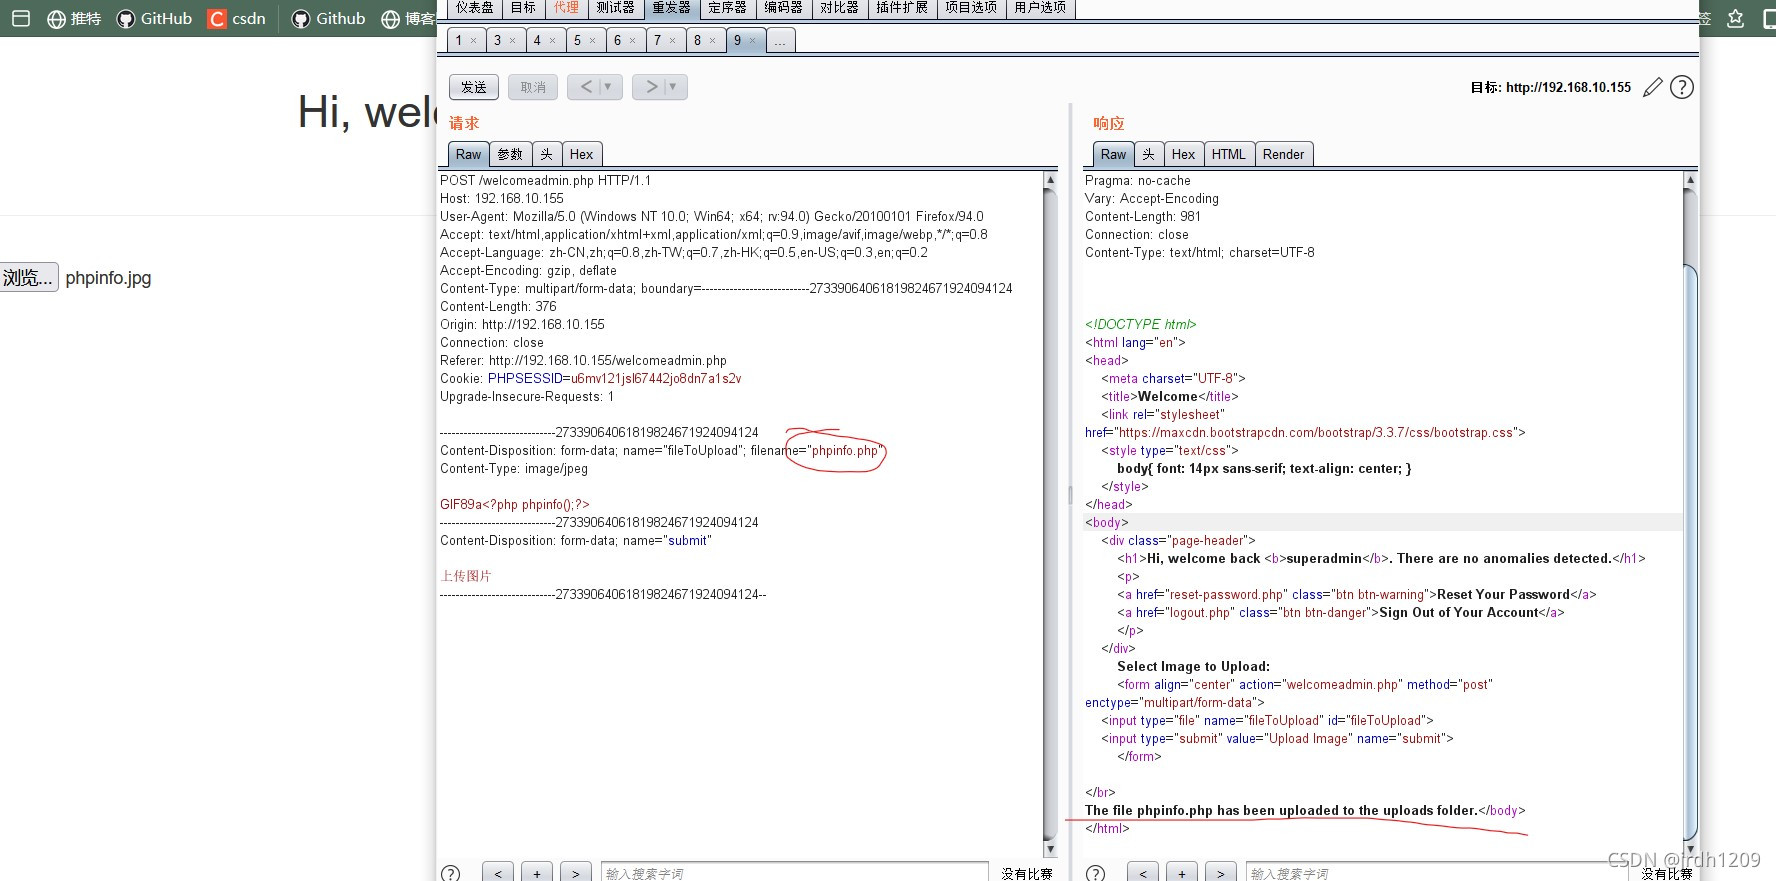The width and height of the screenshot is (1776, 881).
Task: Open the request search help icon
Action: 451,873
